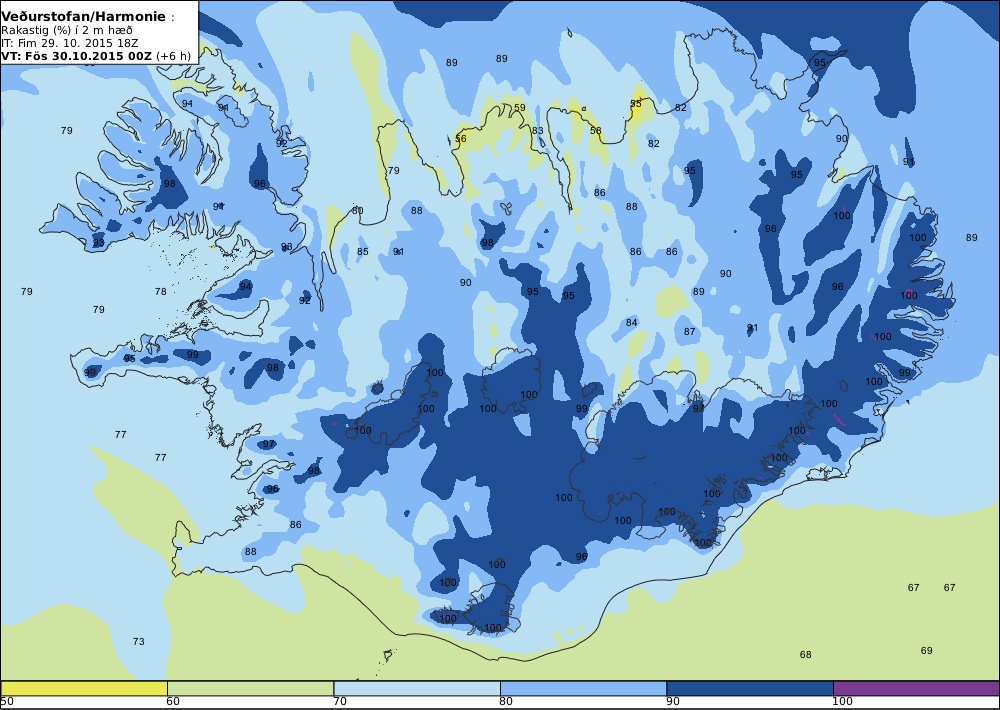Click the 'VT: Fös 30.10.2015 00Z' line
Viewport: 1000px width, 710px height.
click(x=77, y=56)
